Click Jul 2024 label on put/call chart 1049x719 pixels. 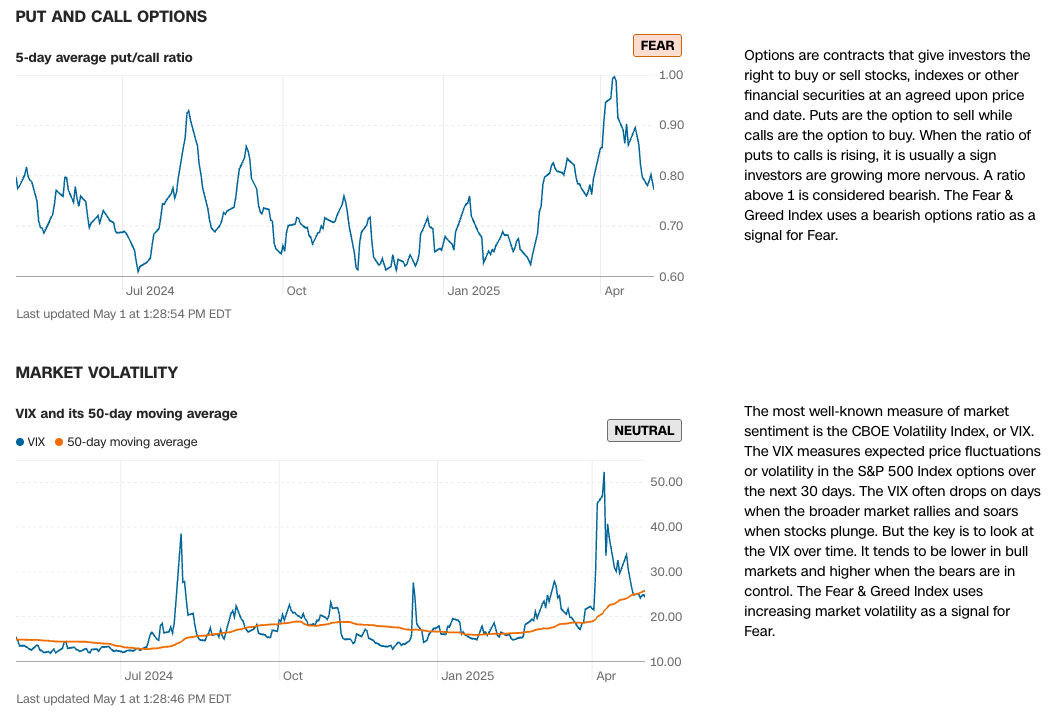click(150, 291)
